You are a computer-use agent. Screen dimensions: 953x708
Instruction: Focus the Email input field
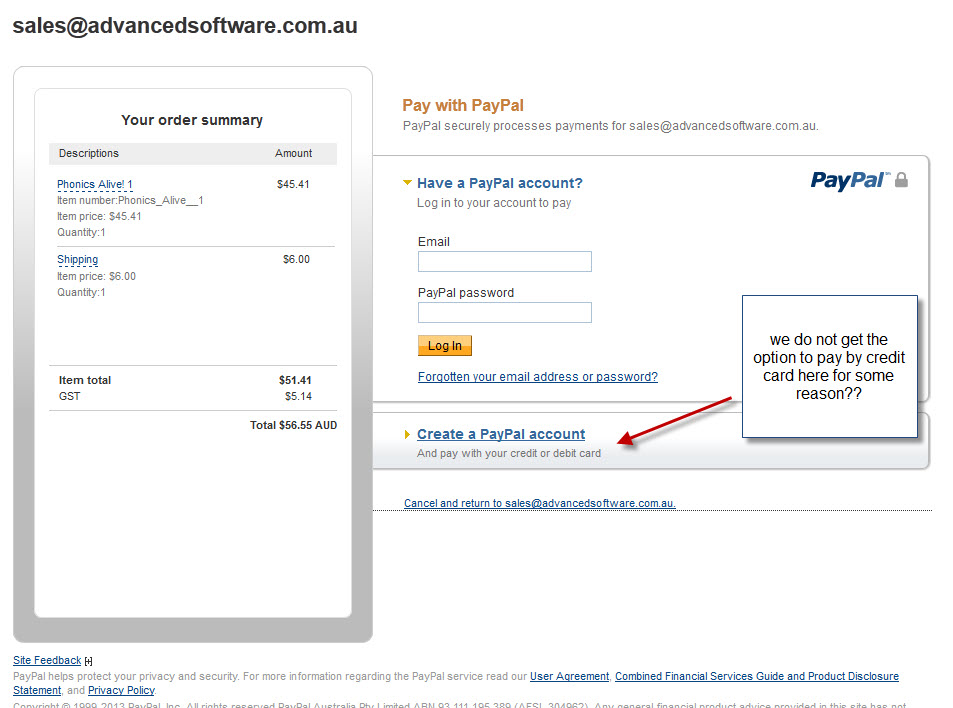[x=504, y=262]
